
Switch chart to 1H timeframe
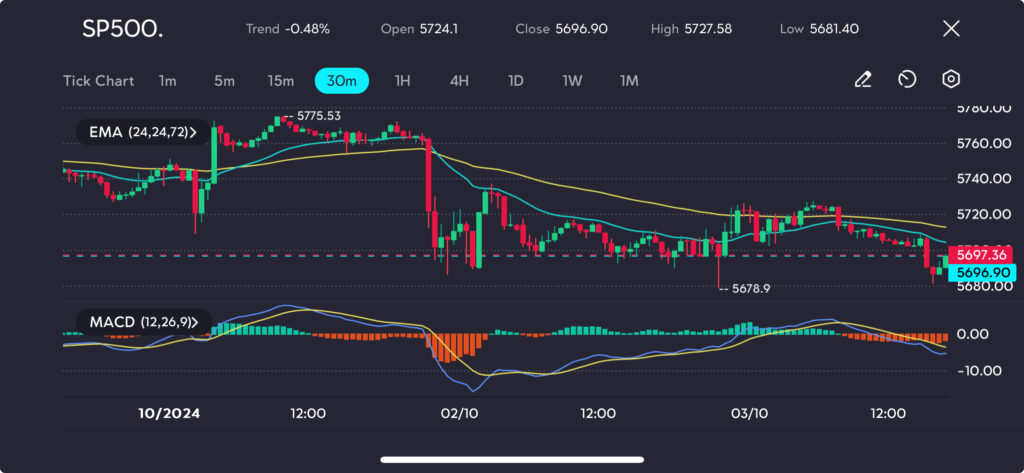coord(402,81)
